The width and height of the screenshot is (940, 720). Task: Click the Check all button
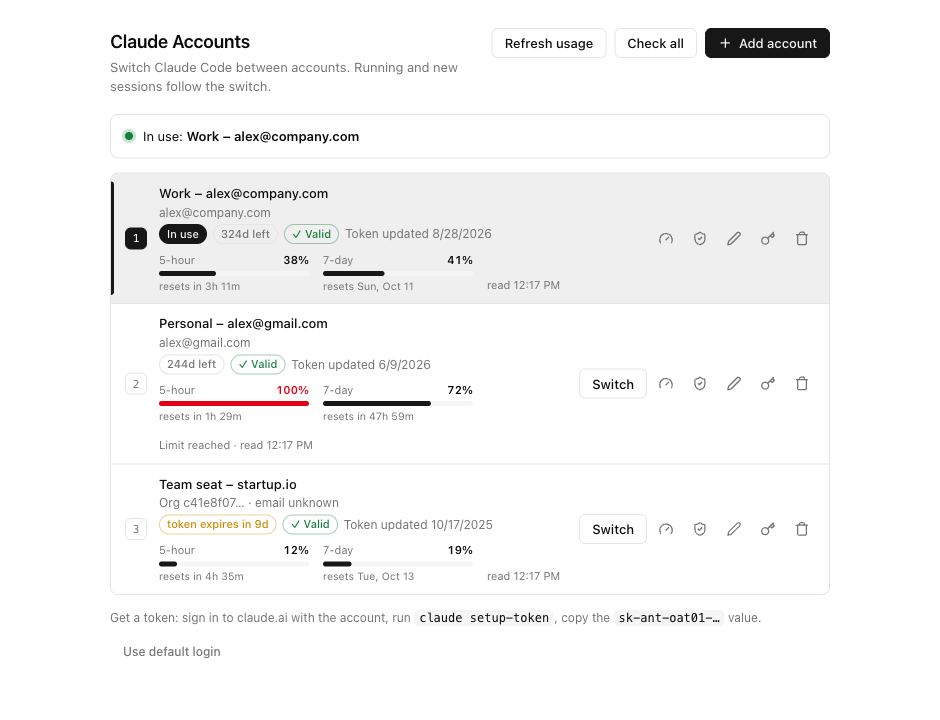point(655,43)
